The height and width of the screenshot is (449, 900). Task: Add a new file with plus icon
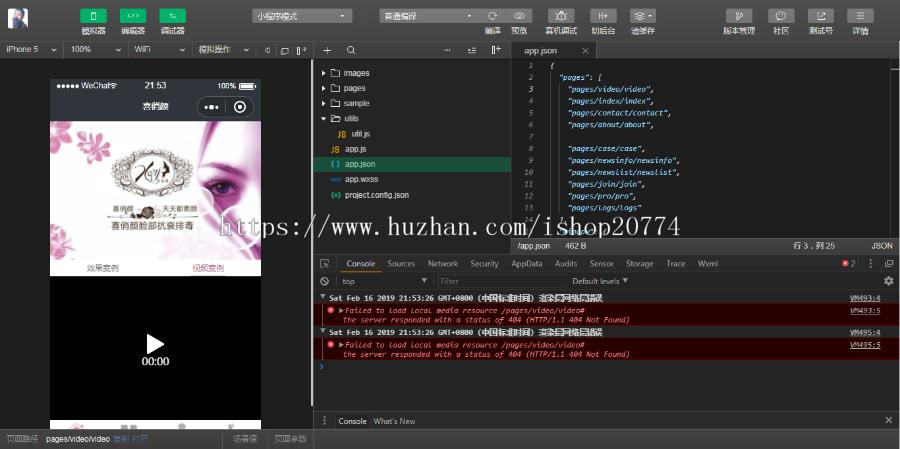[x=327, y=51]
